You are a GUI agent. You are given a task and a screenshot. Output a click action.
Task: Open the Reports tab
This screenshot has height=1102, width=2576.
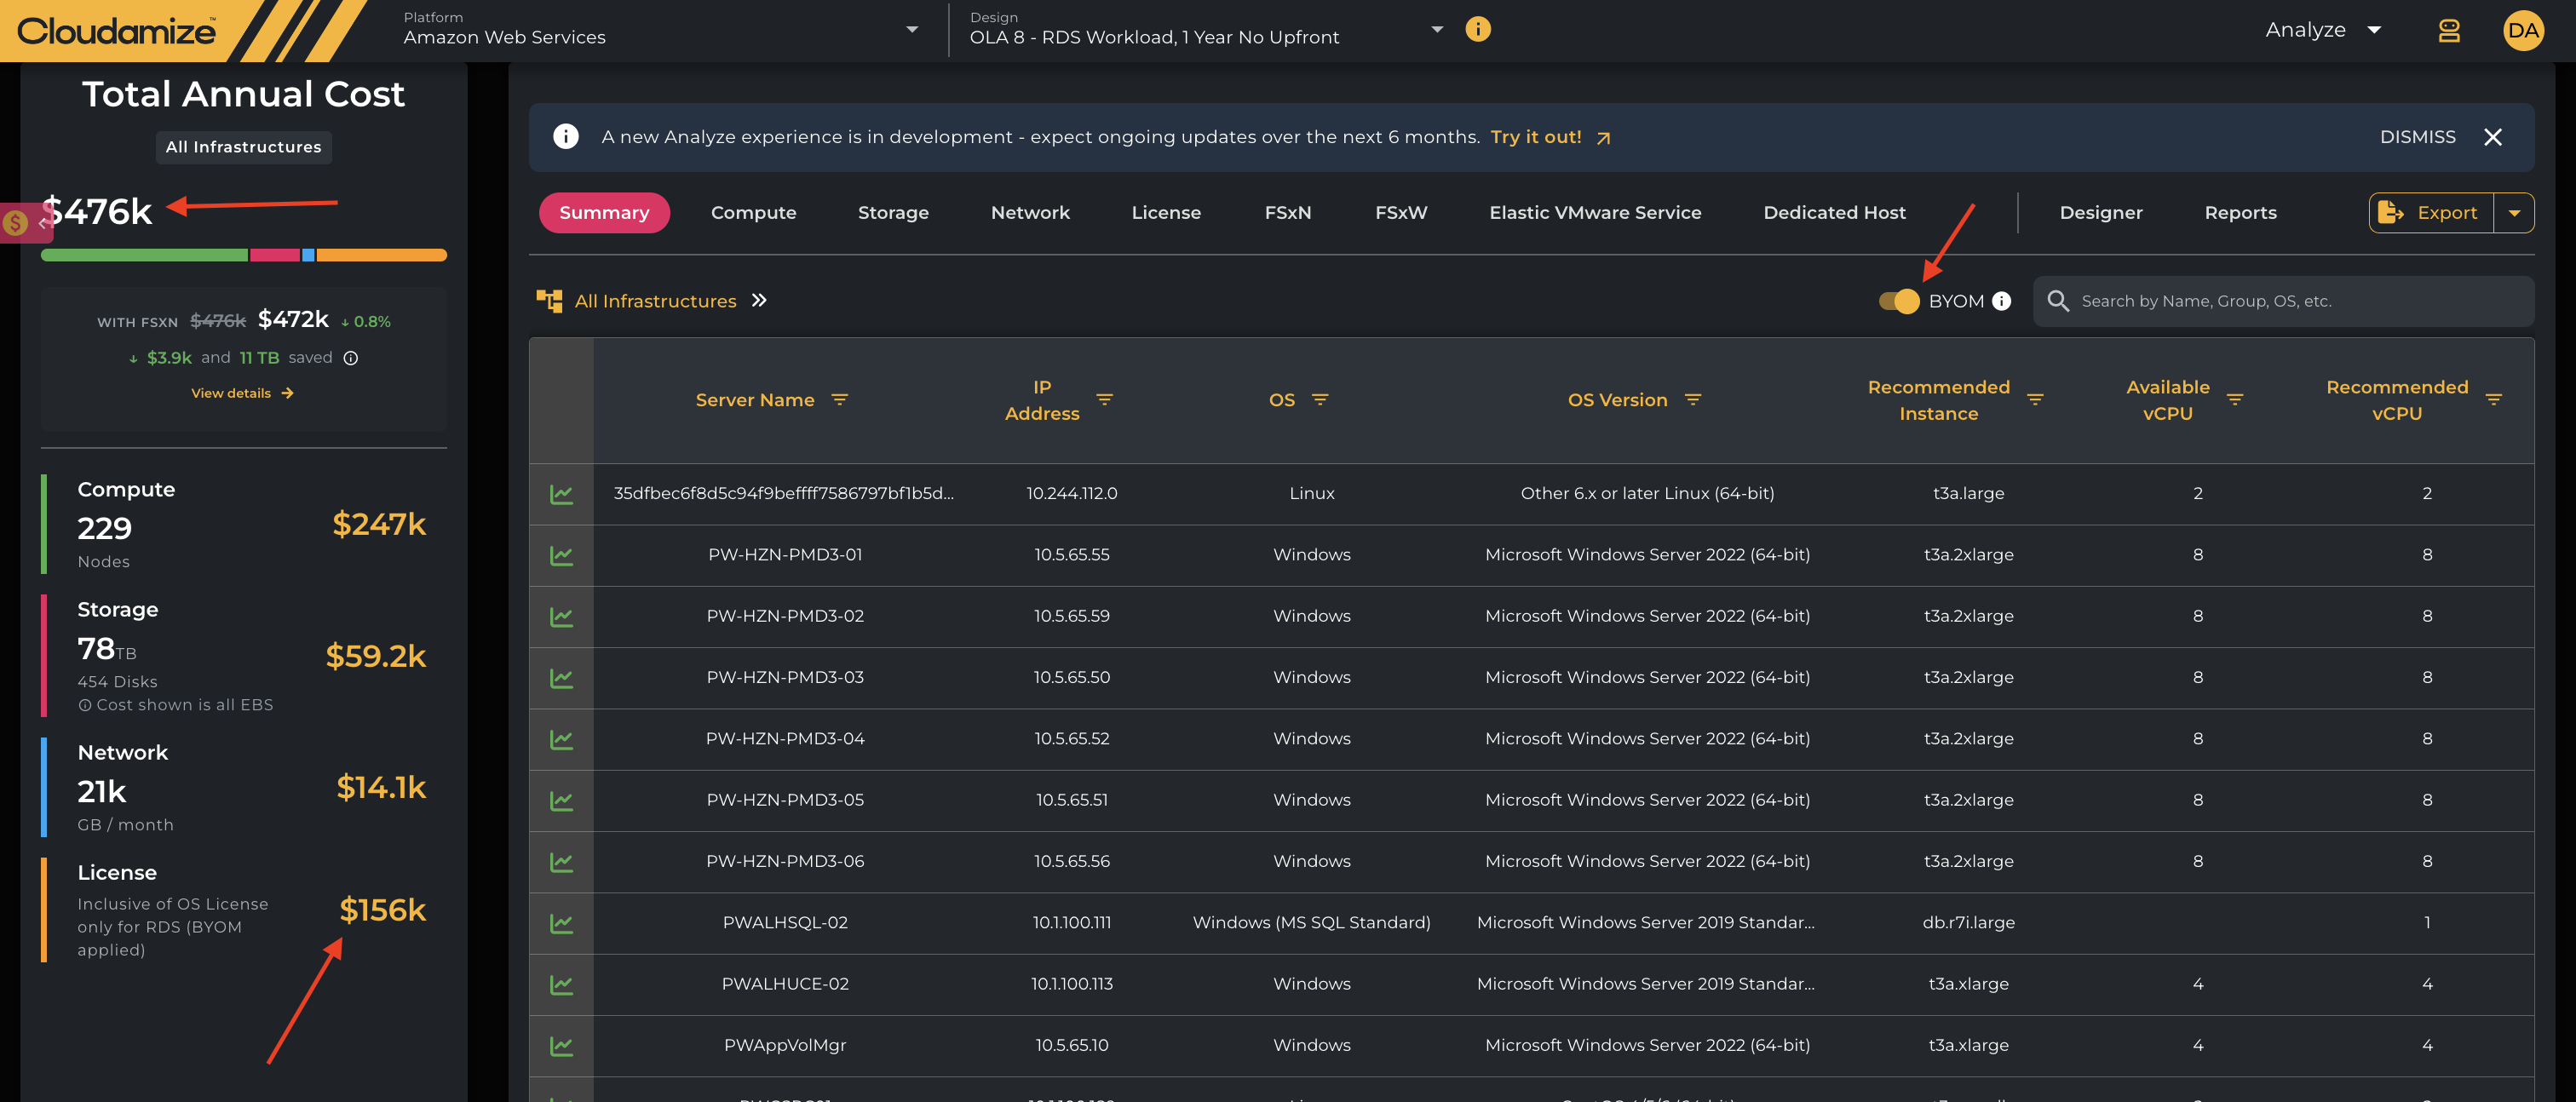tap(2240, 213)
